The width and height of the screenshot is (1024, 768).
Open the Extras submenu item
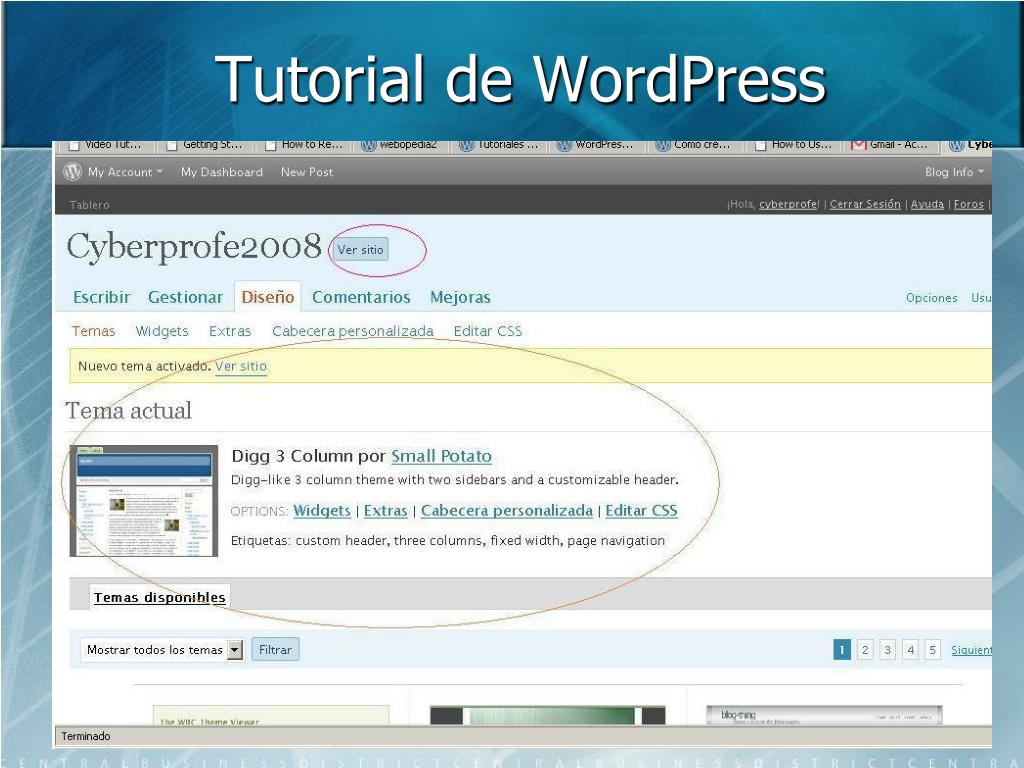(x=230, y=331)
